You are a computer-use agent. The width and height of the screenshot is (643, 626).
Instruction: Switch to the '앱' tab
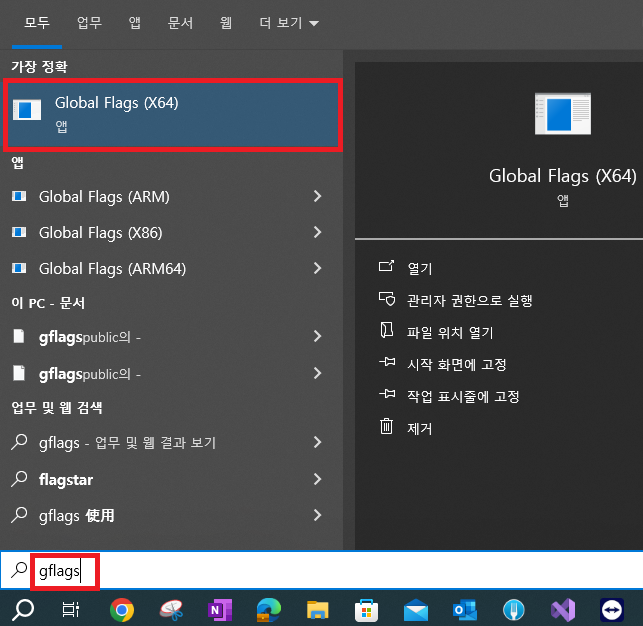coord(135,23)
